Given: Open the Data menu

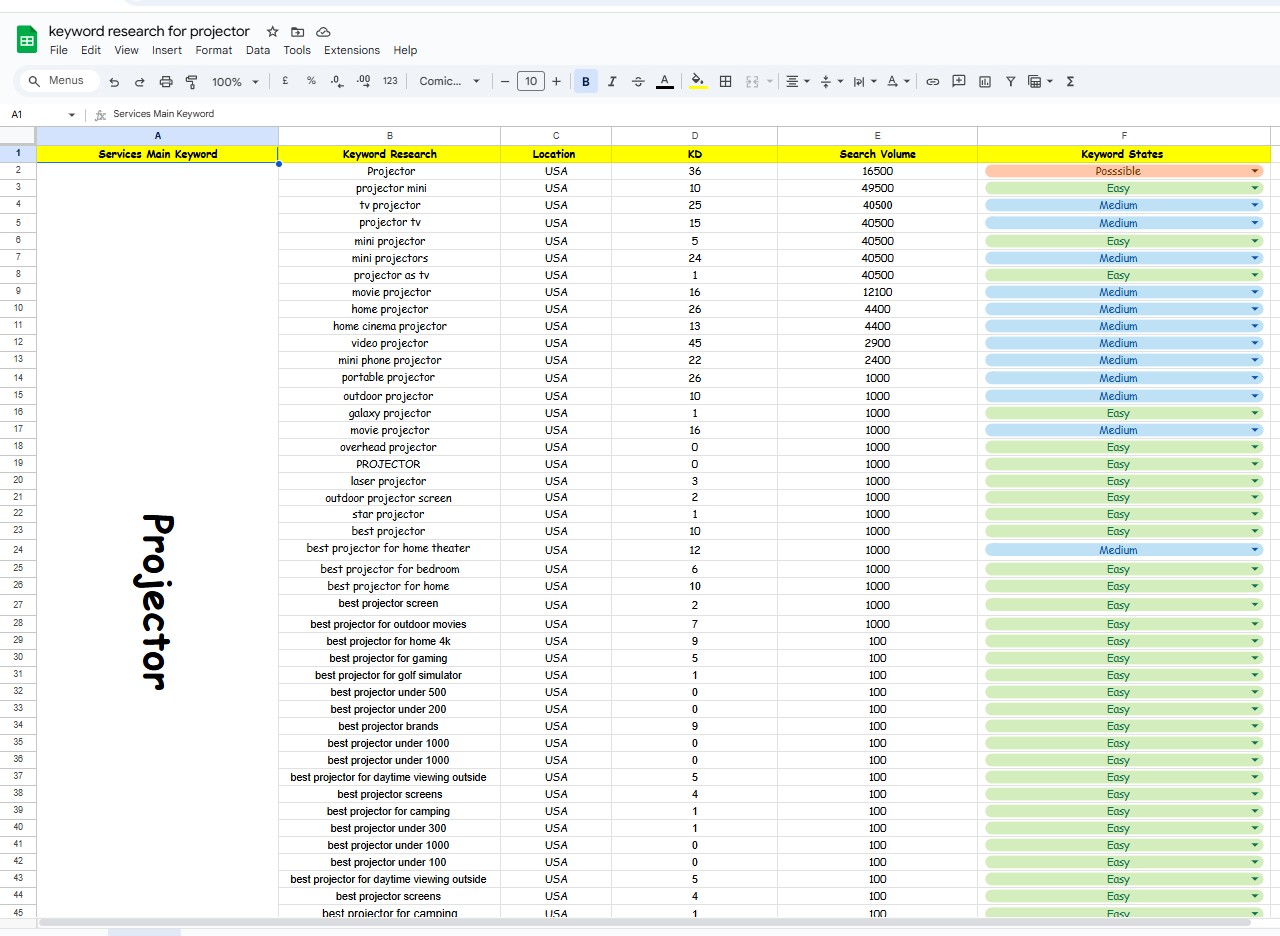Looking at the screenshot, I should [257, 50].
